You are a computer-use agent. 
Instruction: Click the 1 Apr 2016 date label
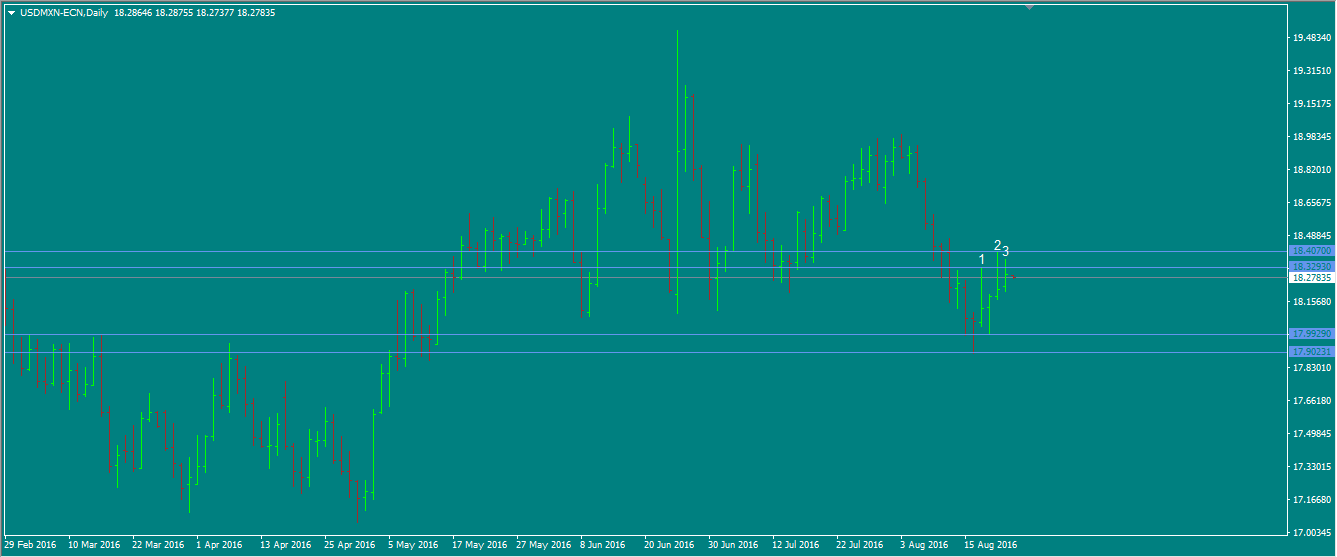click(x=219, y=546)
